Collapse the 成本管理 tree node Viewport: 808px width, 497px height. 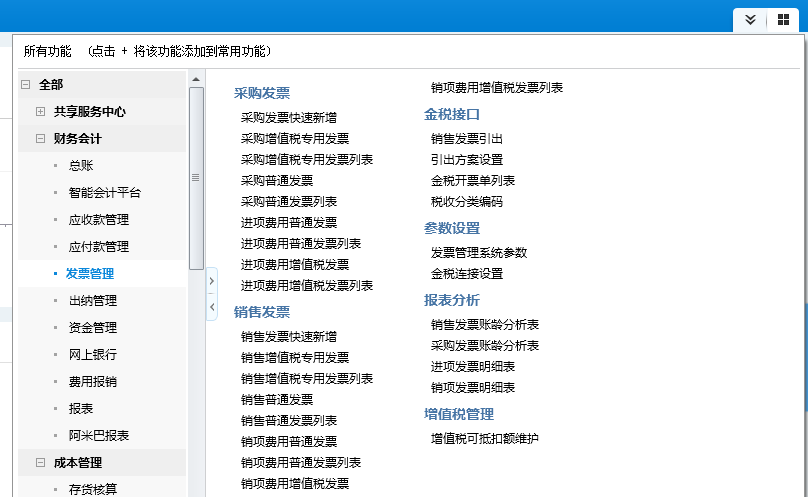[x=41, y=463]
